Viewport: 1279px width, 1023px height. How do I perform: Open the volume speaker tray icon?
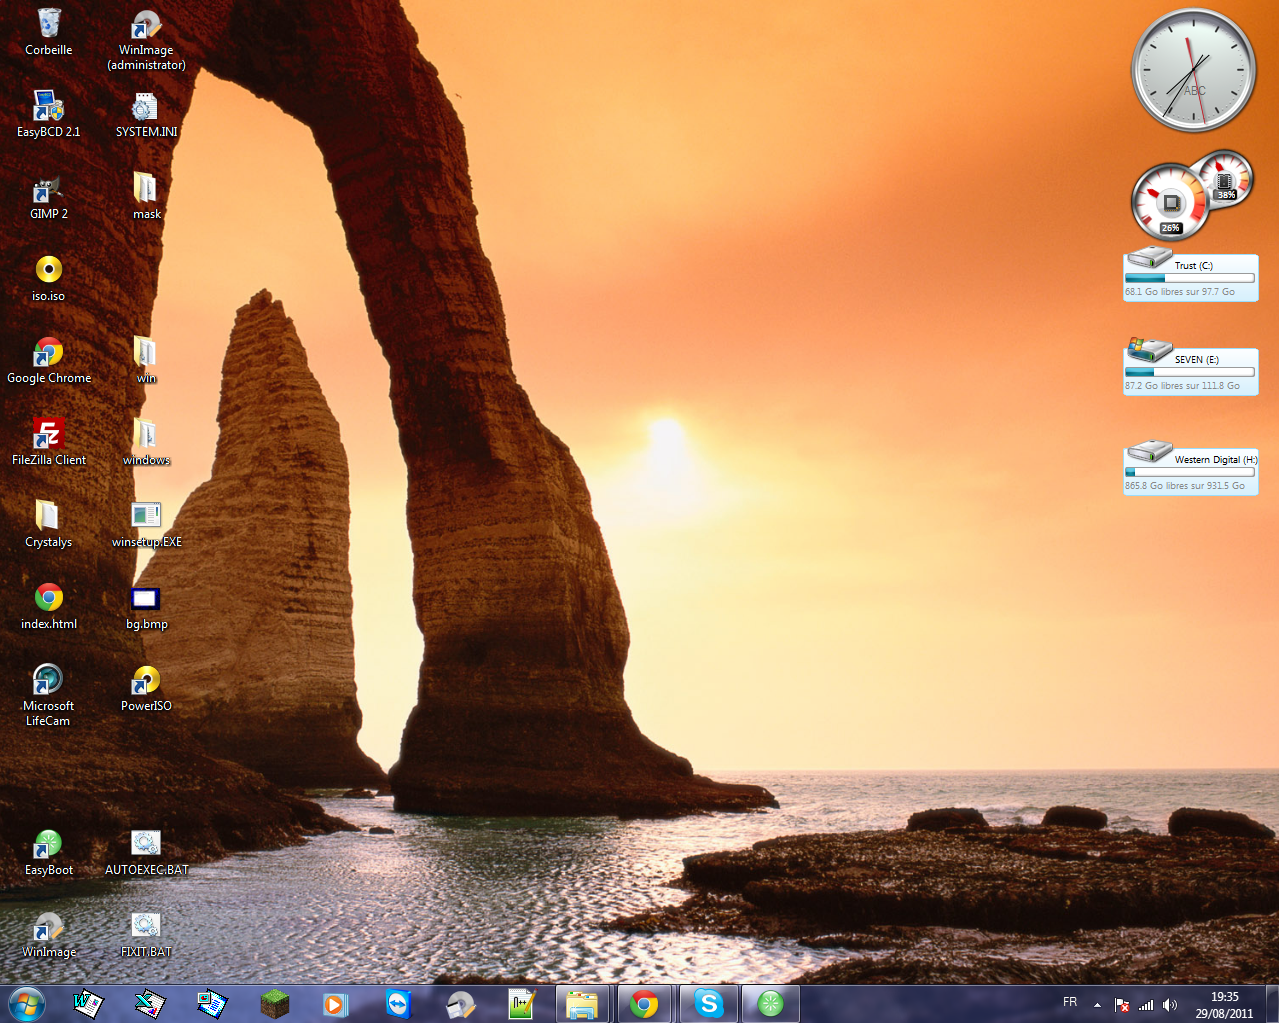pyautogui.click(x=1170, y=1004)
